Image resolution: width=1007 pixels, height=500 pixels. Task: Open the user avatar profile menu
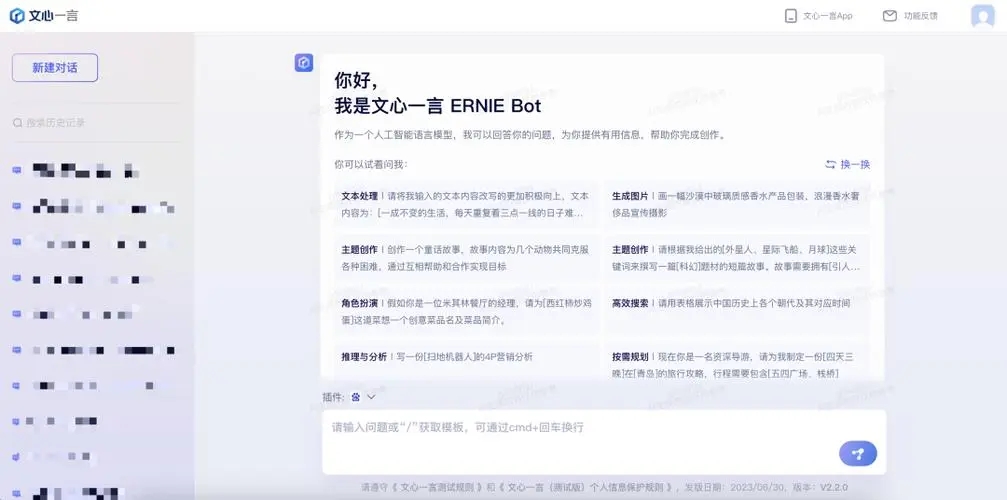click(x=982, y=16)
